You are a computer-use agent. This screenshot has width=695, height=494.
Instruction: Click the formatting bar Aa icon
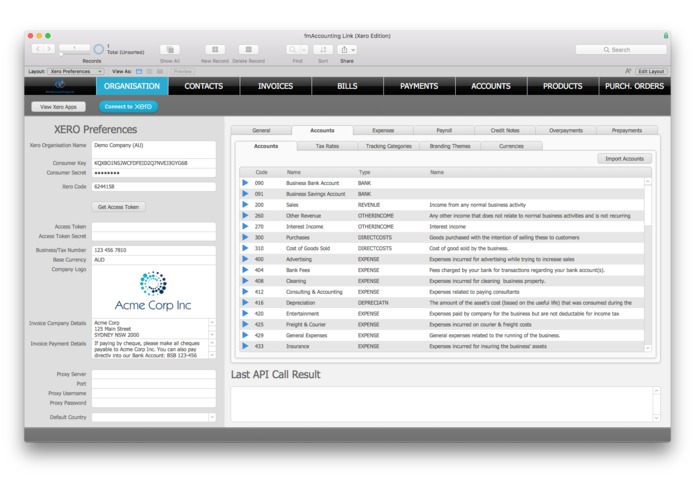click(x=628, y=71)
